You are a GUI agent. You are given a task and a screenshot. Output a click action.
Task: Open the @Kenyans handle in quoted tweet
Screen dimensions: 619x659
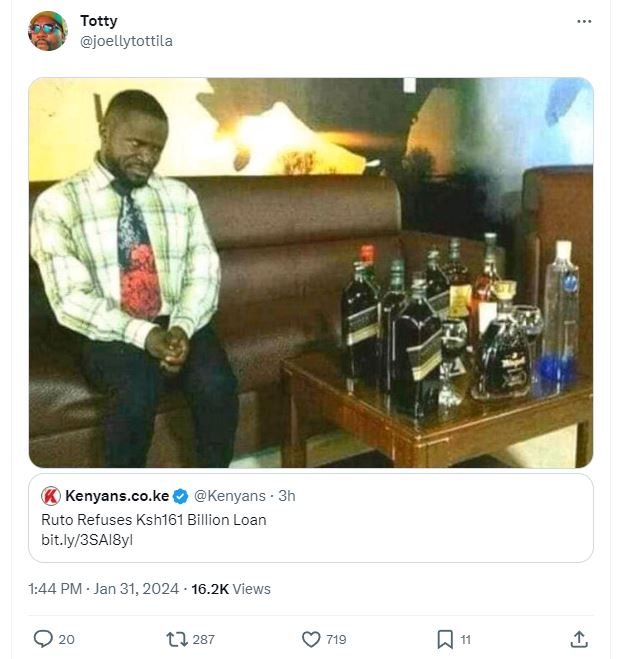tap(229, 496)
